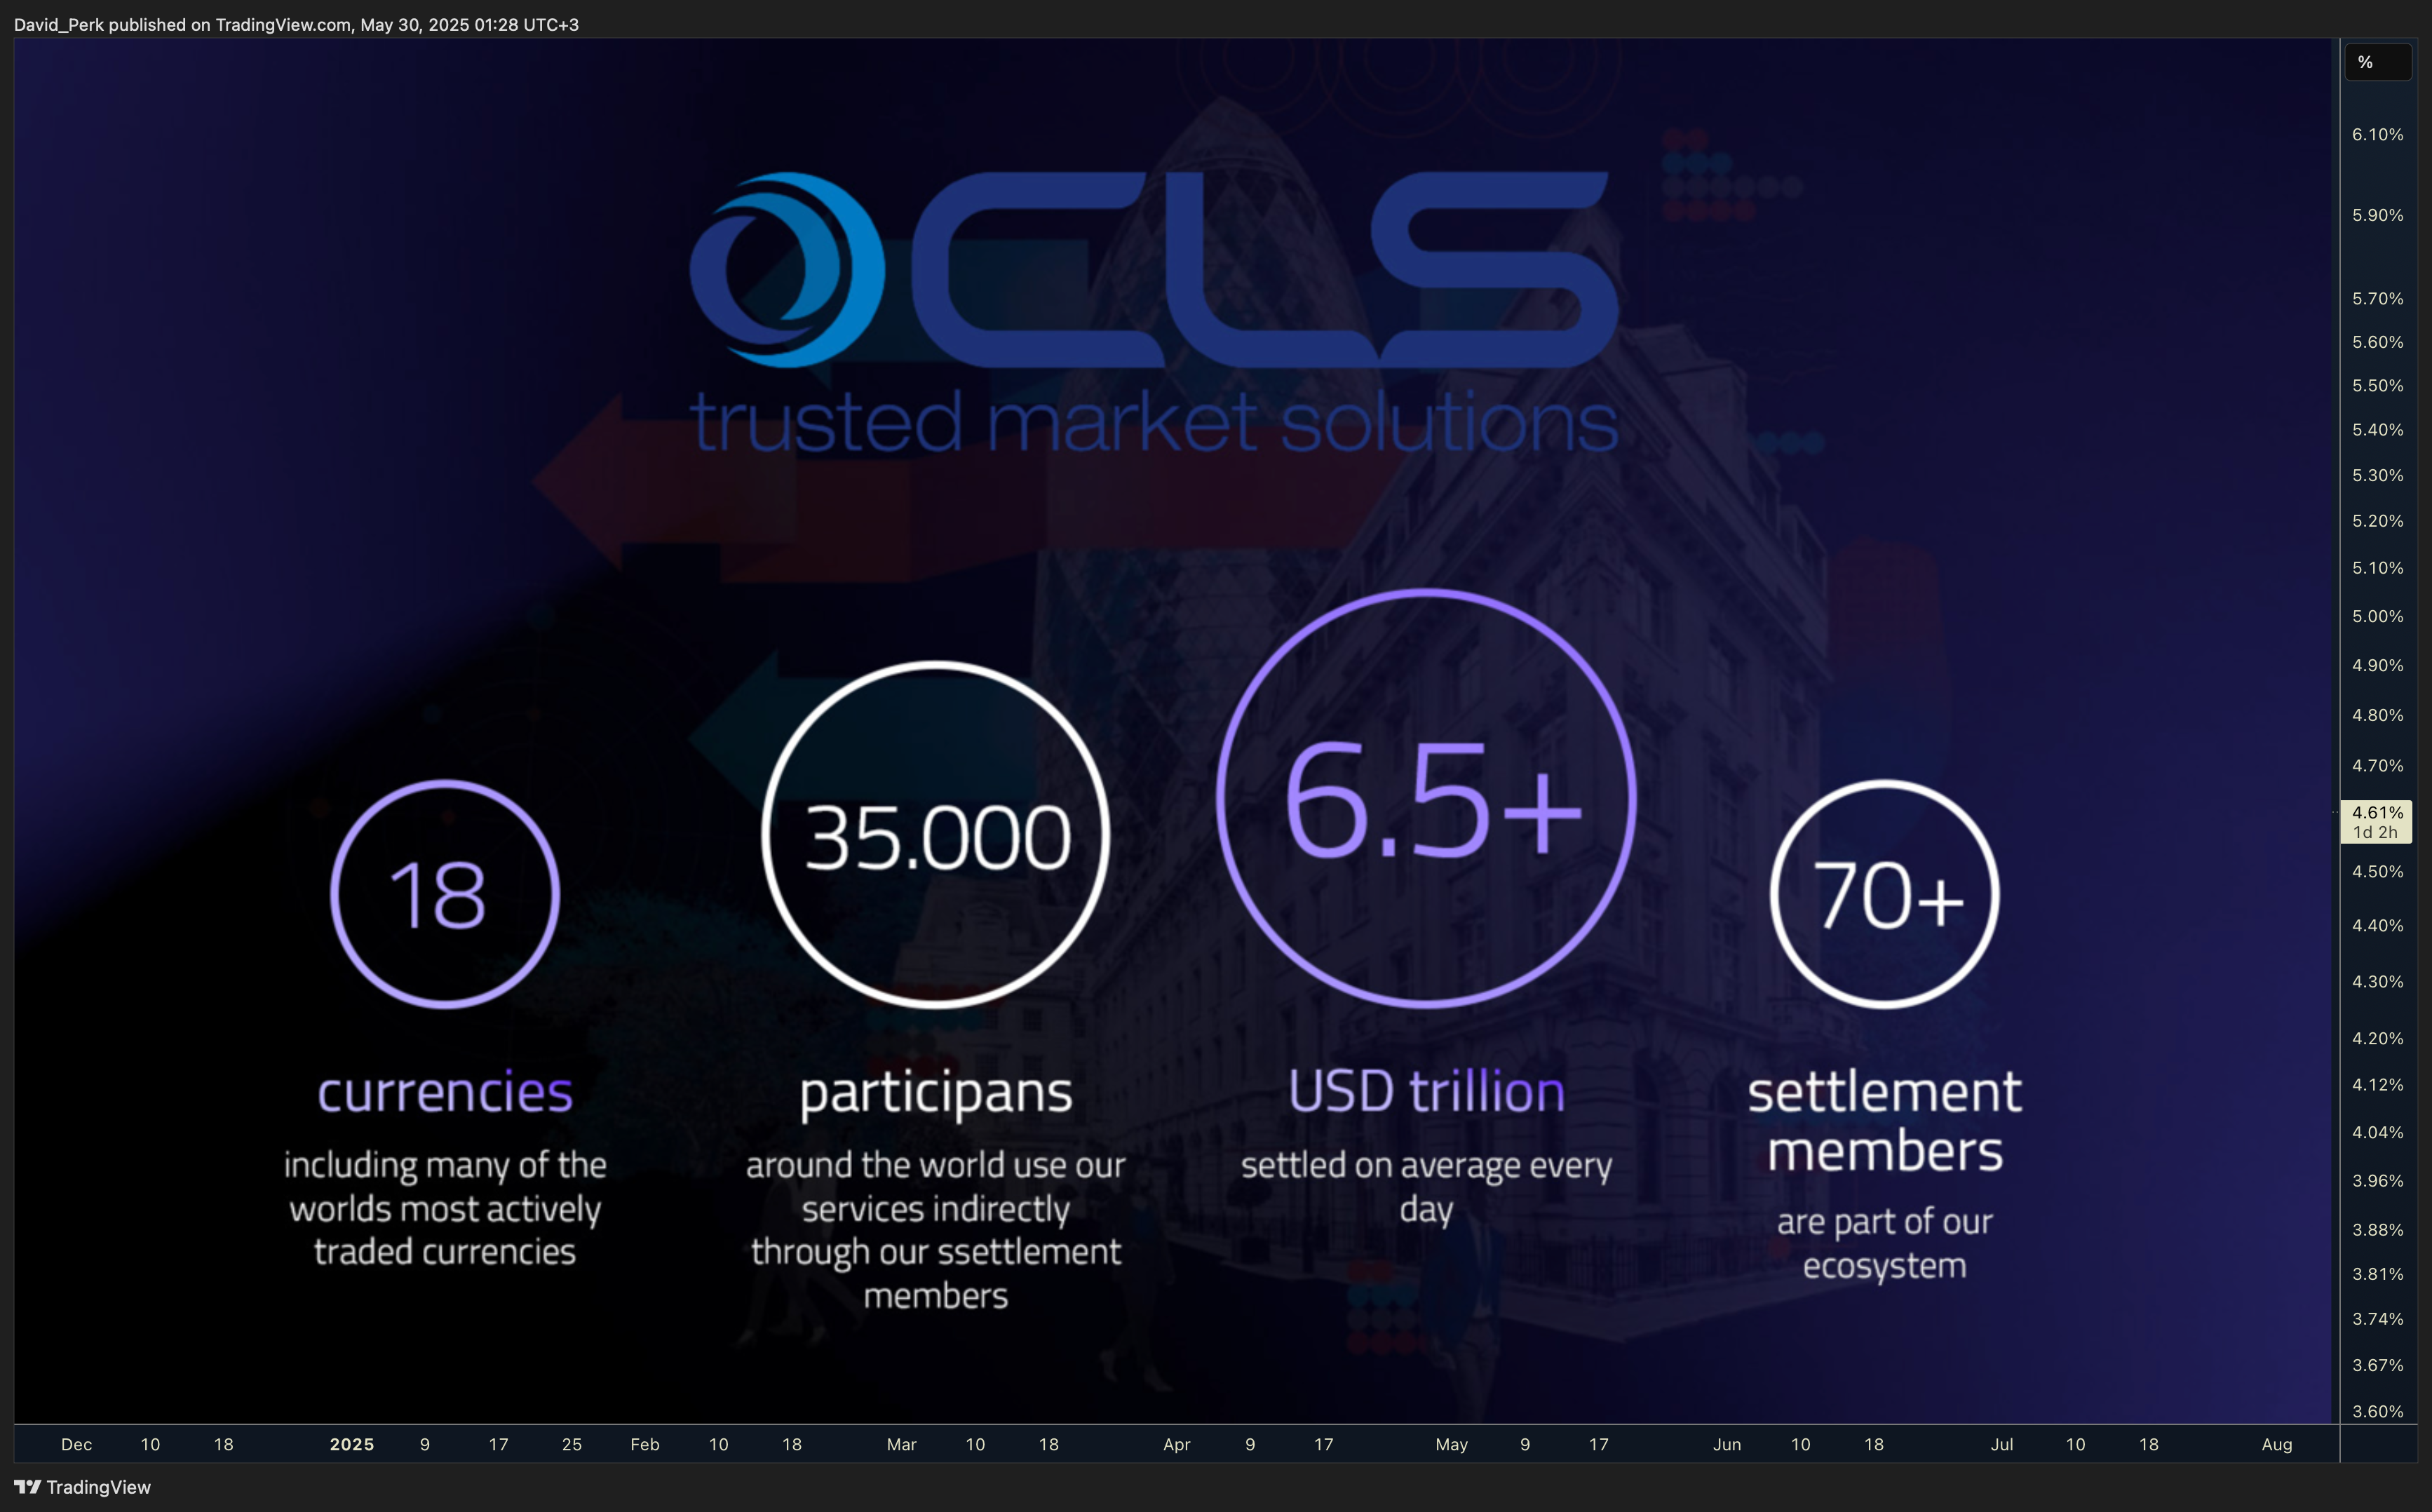Click the circle showing 35.000
The width and height of the screenshot is (2432, 1512).
[x=936, y=835]
